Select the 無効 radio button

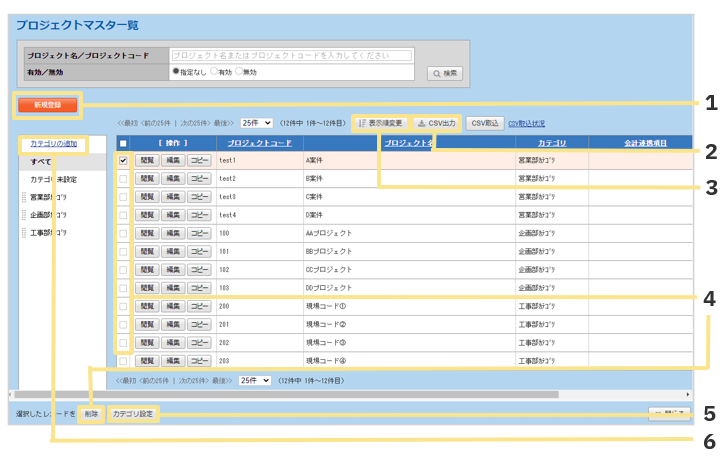(x=239, y=72)
